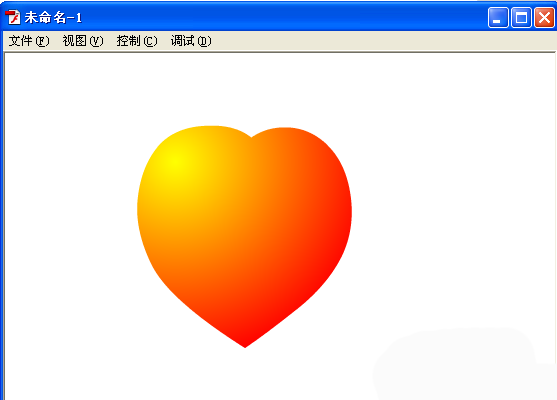Open the 调试(D) menu
Image resolution: width=557 pixels, height=400 pixels.
[191, 41]
